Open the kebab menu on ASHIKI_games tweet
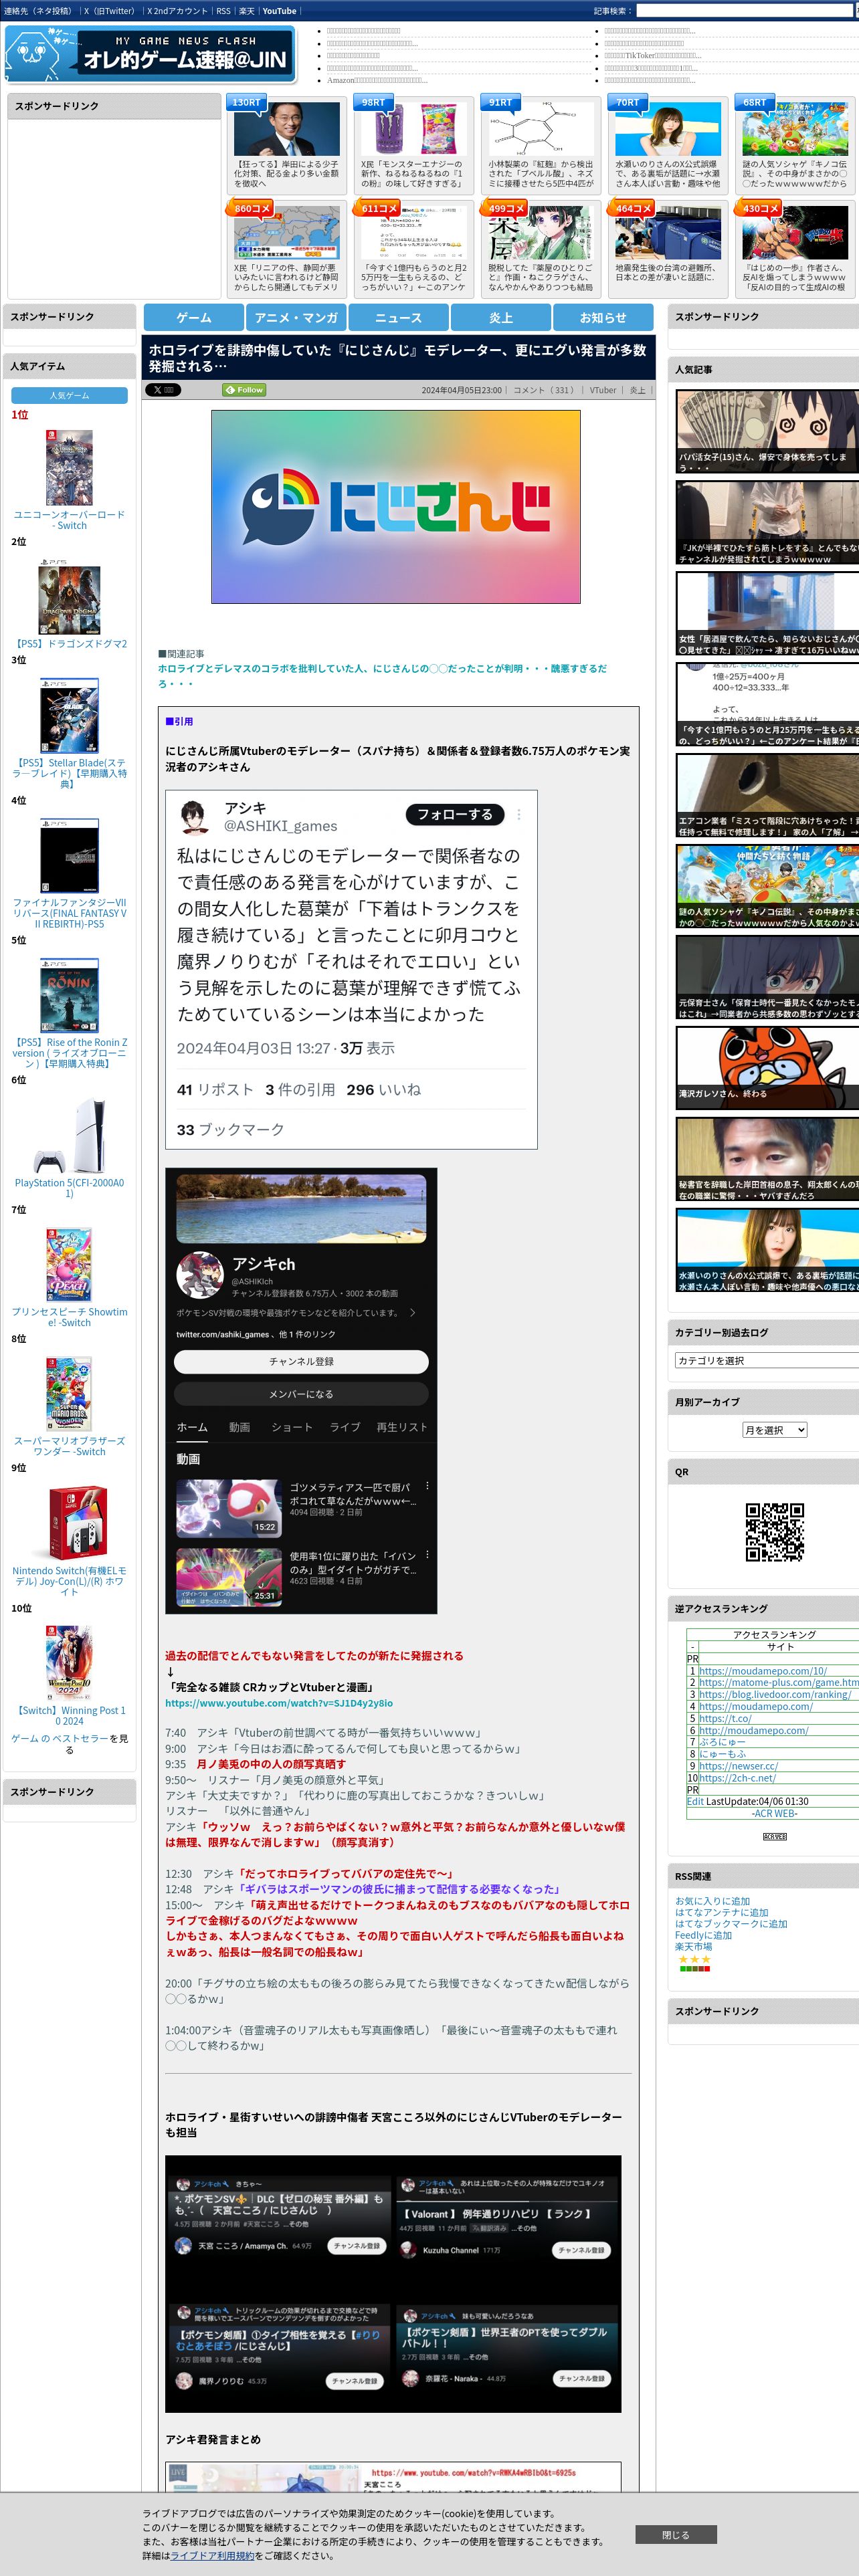 coord(518,814)
